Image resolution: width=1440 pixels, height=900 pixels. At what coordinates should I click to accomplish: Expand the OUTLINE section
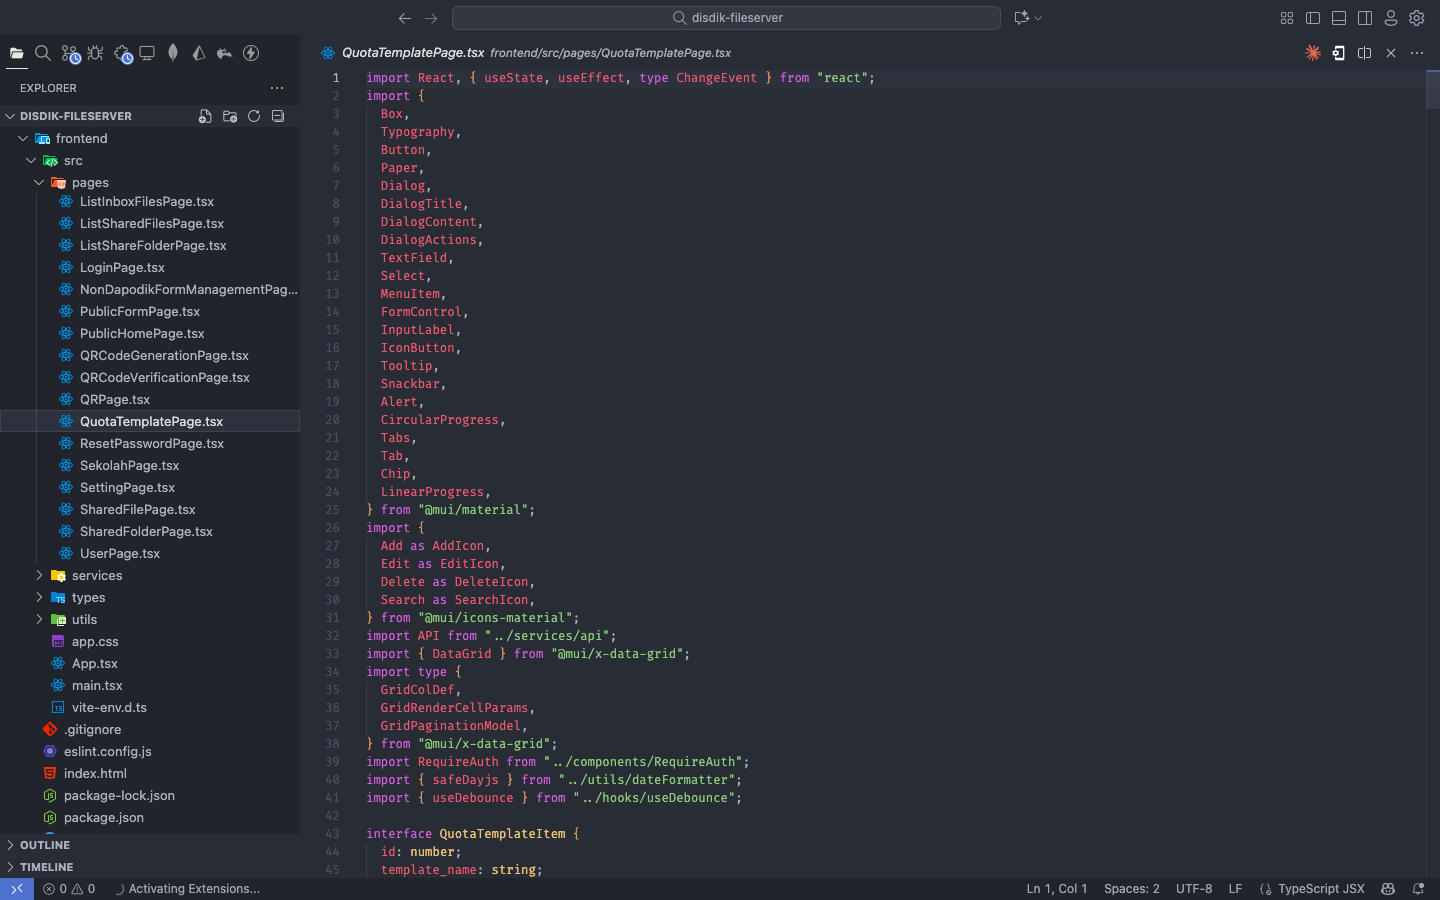(x=45, y=845)
